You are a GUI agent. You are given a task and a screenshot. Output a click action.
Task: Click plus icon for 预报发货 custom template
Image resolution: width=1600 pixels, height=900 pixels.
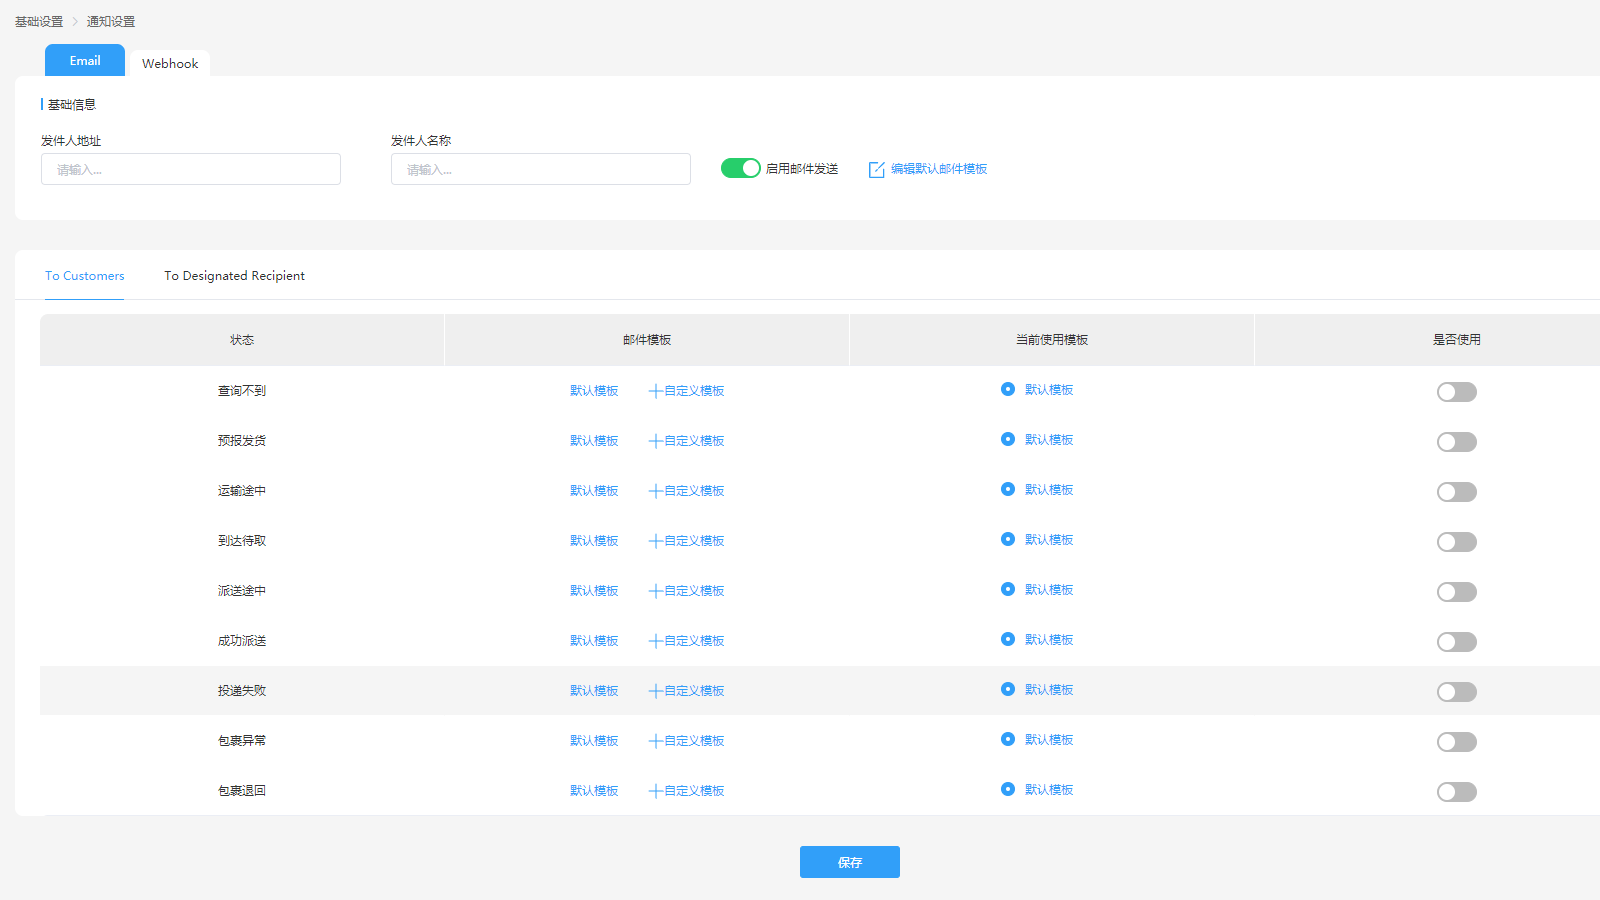(655, 440)
